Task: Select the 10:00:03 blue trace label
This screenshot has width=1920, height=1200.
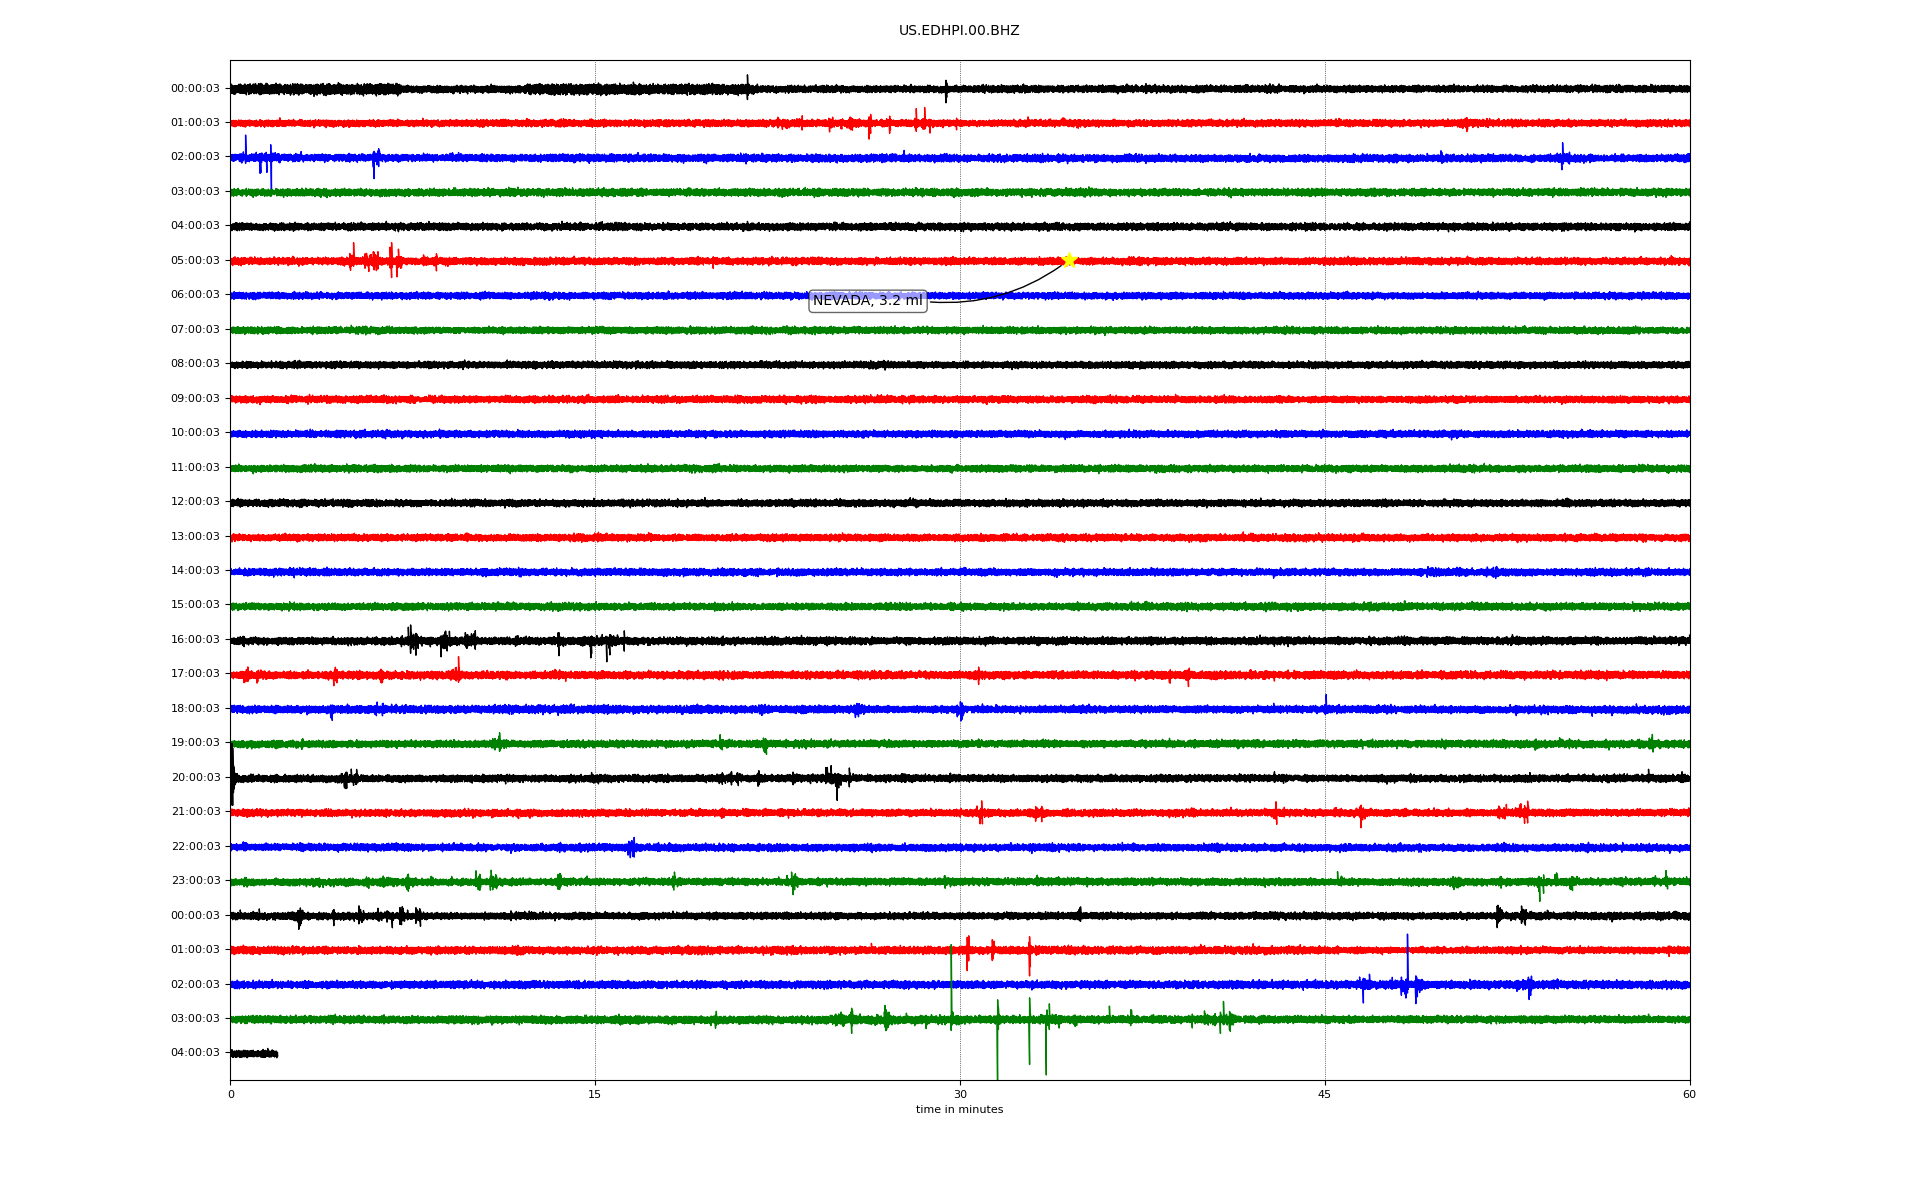Action: click(x=195, y=433)
